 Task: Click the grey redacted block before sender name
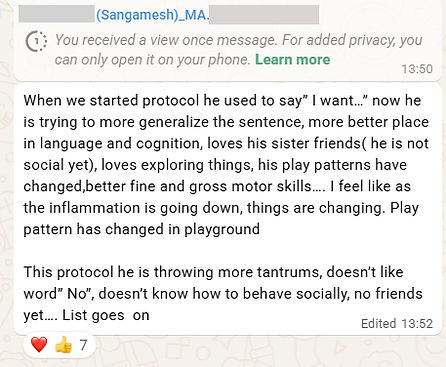57,14
